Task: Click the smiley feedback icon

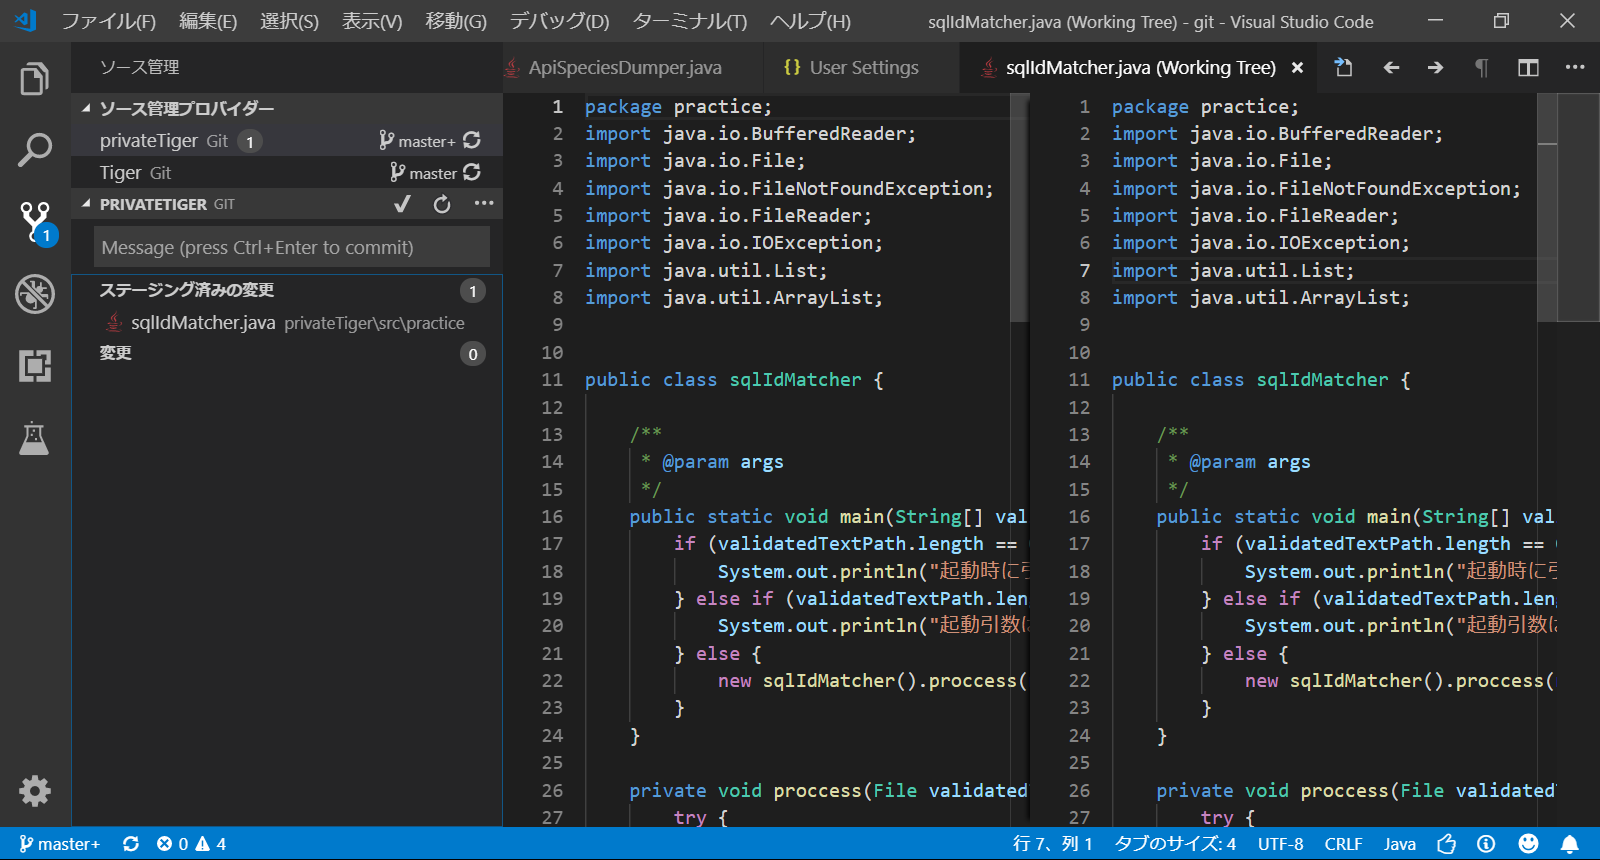Action: pyautogui.click(x=1528, y=844)
